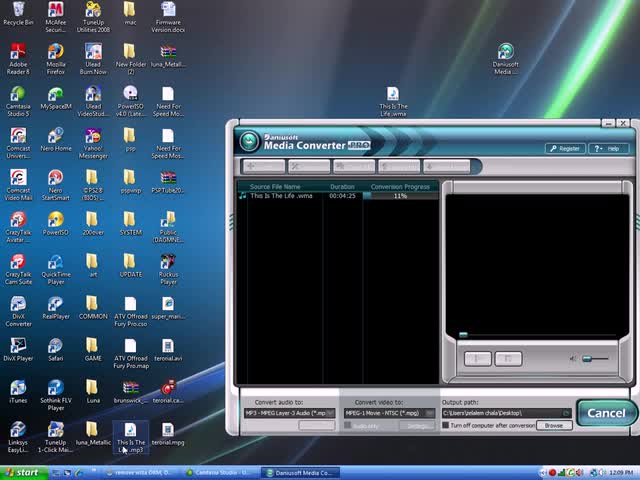Switch to the first browser taskbar window

(x=140, y=473)
